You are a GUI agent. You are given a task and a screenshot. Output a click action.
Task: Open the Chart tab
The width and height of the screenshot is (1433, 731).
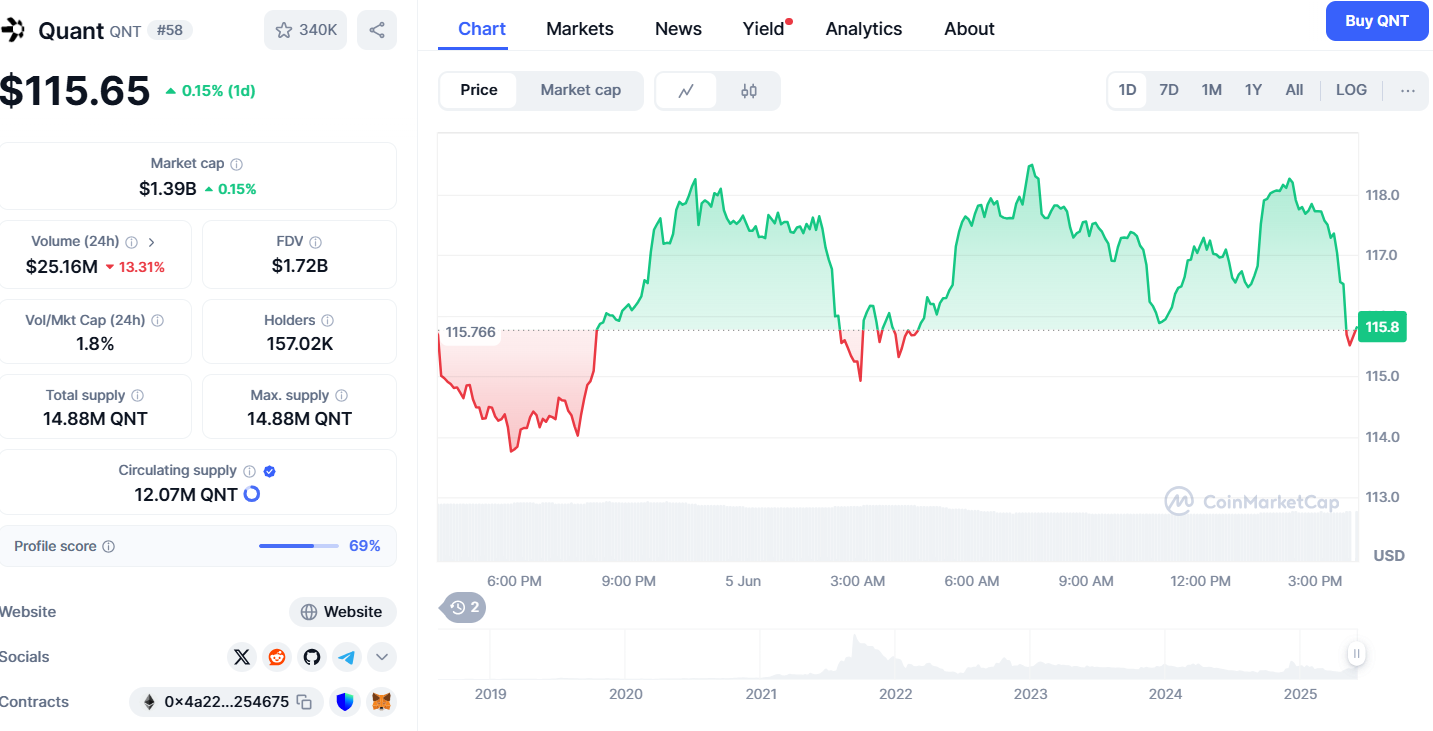(482, 29)
